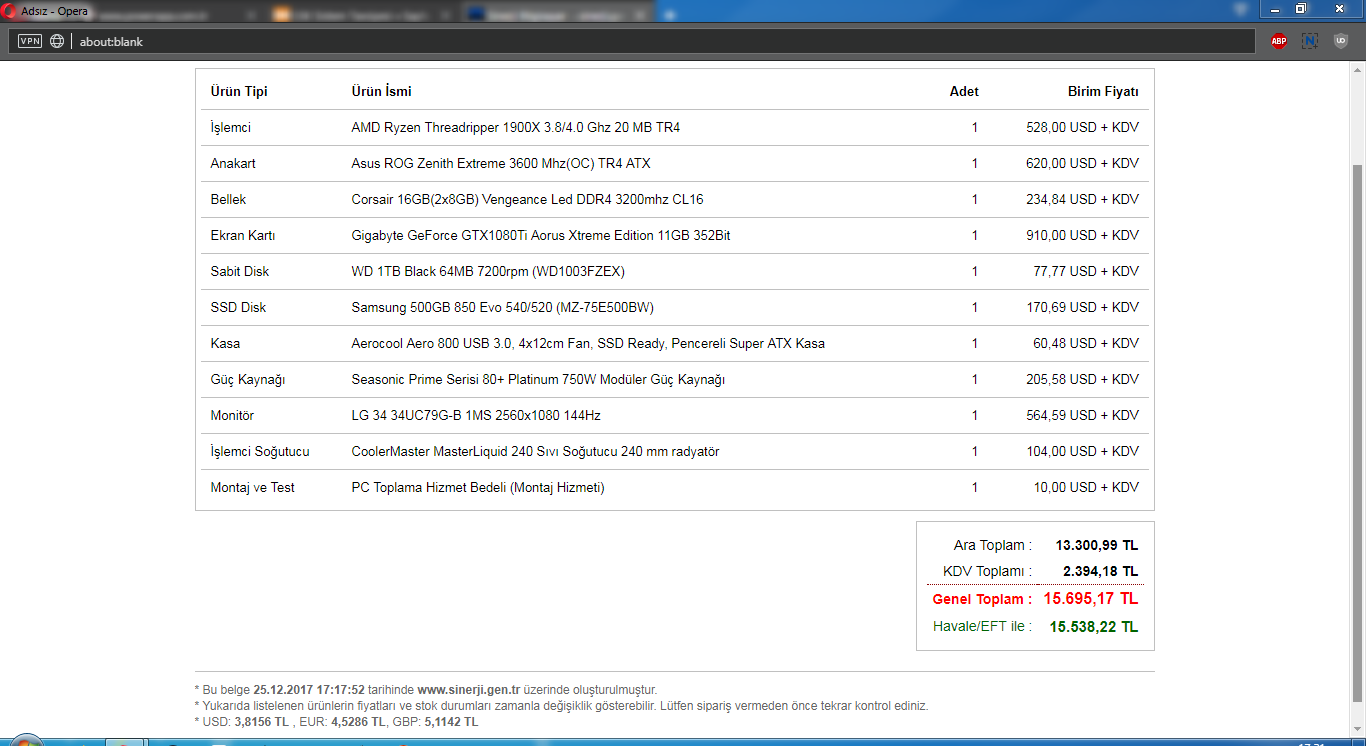
Task: Select the subtotal value '13.300,99 TL'
Action: click(1097, 545)
